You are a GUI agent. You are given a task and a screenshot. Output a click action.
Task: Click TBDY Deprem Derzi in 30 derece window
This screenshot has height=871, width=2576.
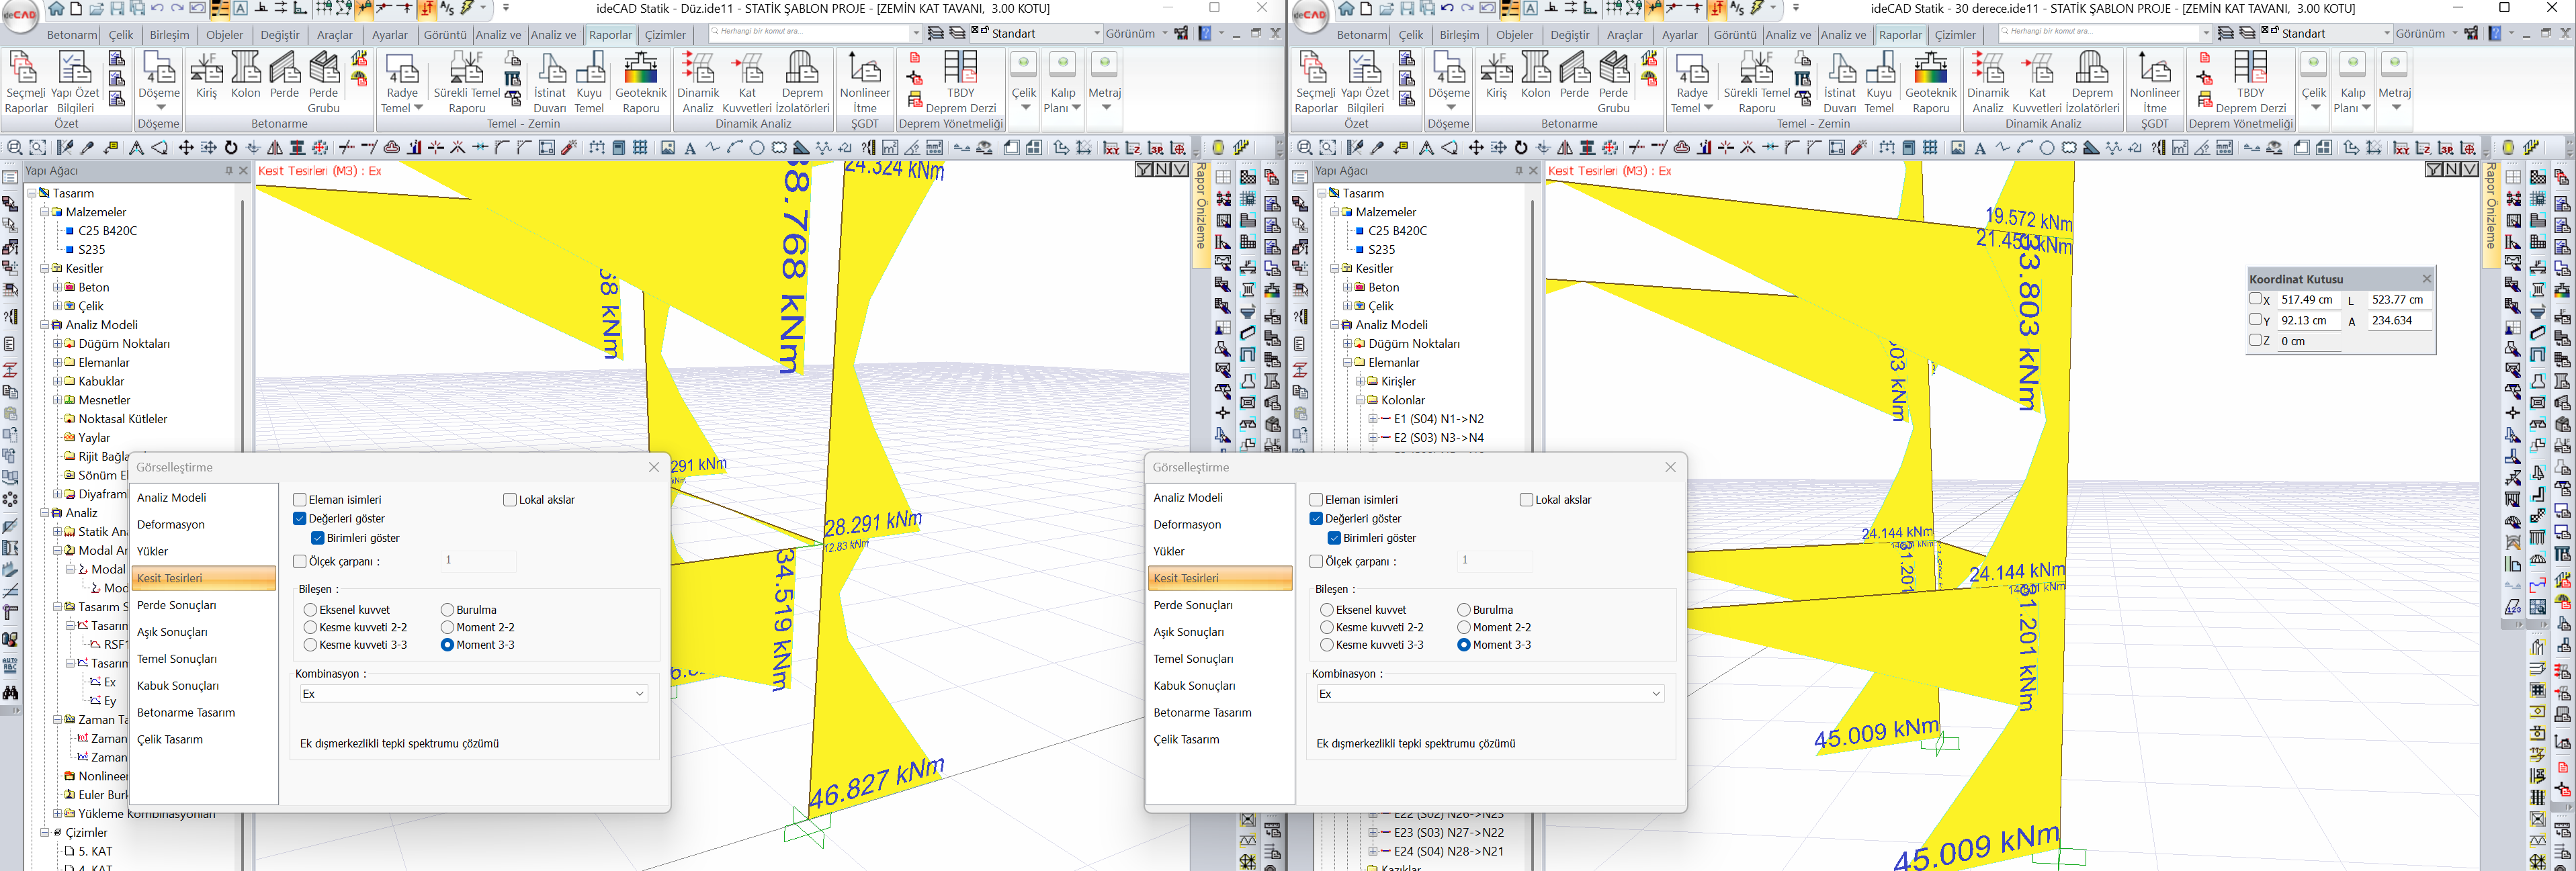tap(2250, 82)
